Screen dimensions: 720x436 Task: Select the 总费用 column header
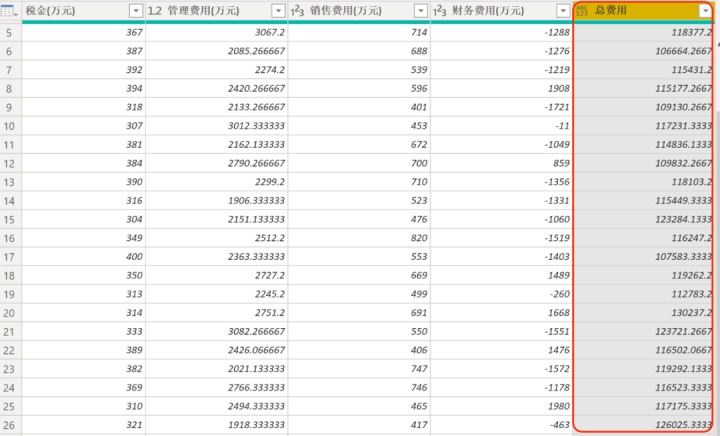point(643,11)
